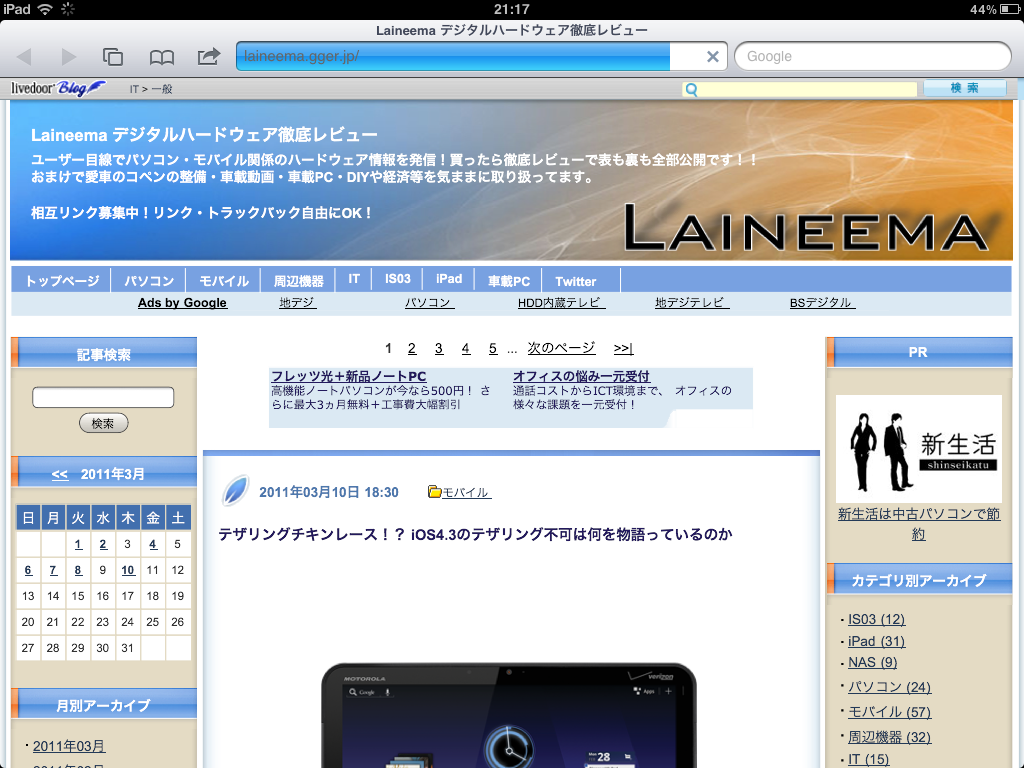Go to page 4 in pagination
The height and width of the screenshot is (768, 1024).
(466, 349)
